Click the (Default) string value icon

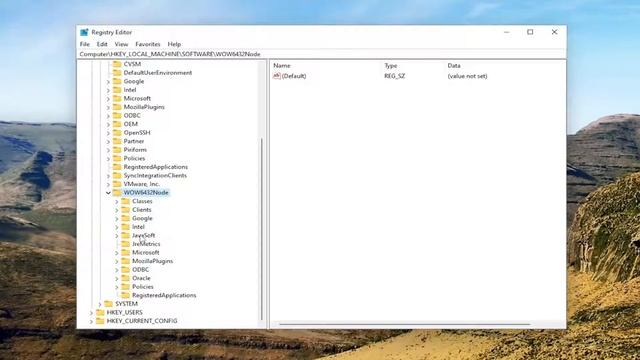click(277, 76)
